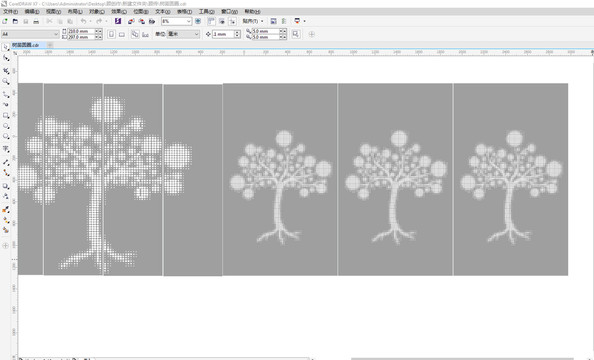Set page orientation to Landscape
594x360 pixels.
[x=122, y=34]
